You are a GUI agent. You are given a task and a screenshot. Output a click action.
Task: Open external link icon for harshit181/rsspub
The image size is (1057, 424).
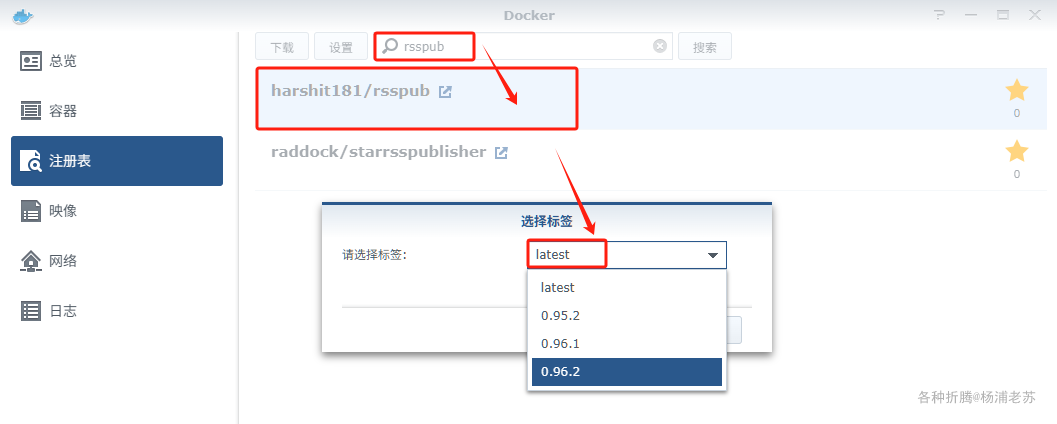(445, 92)
